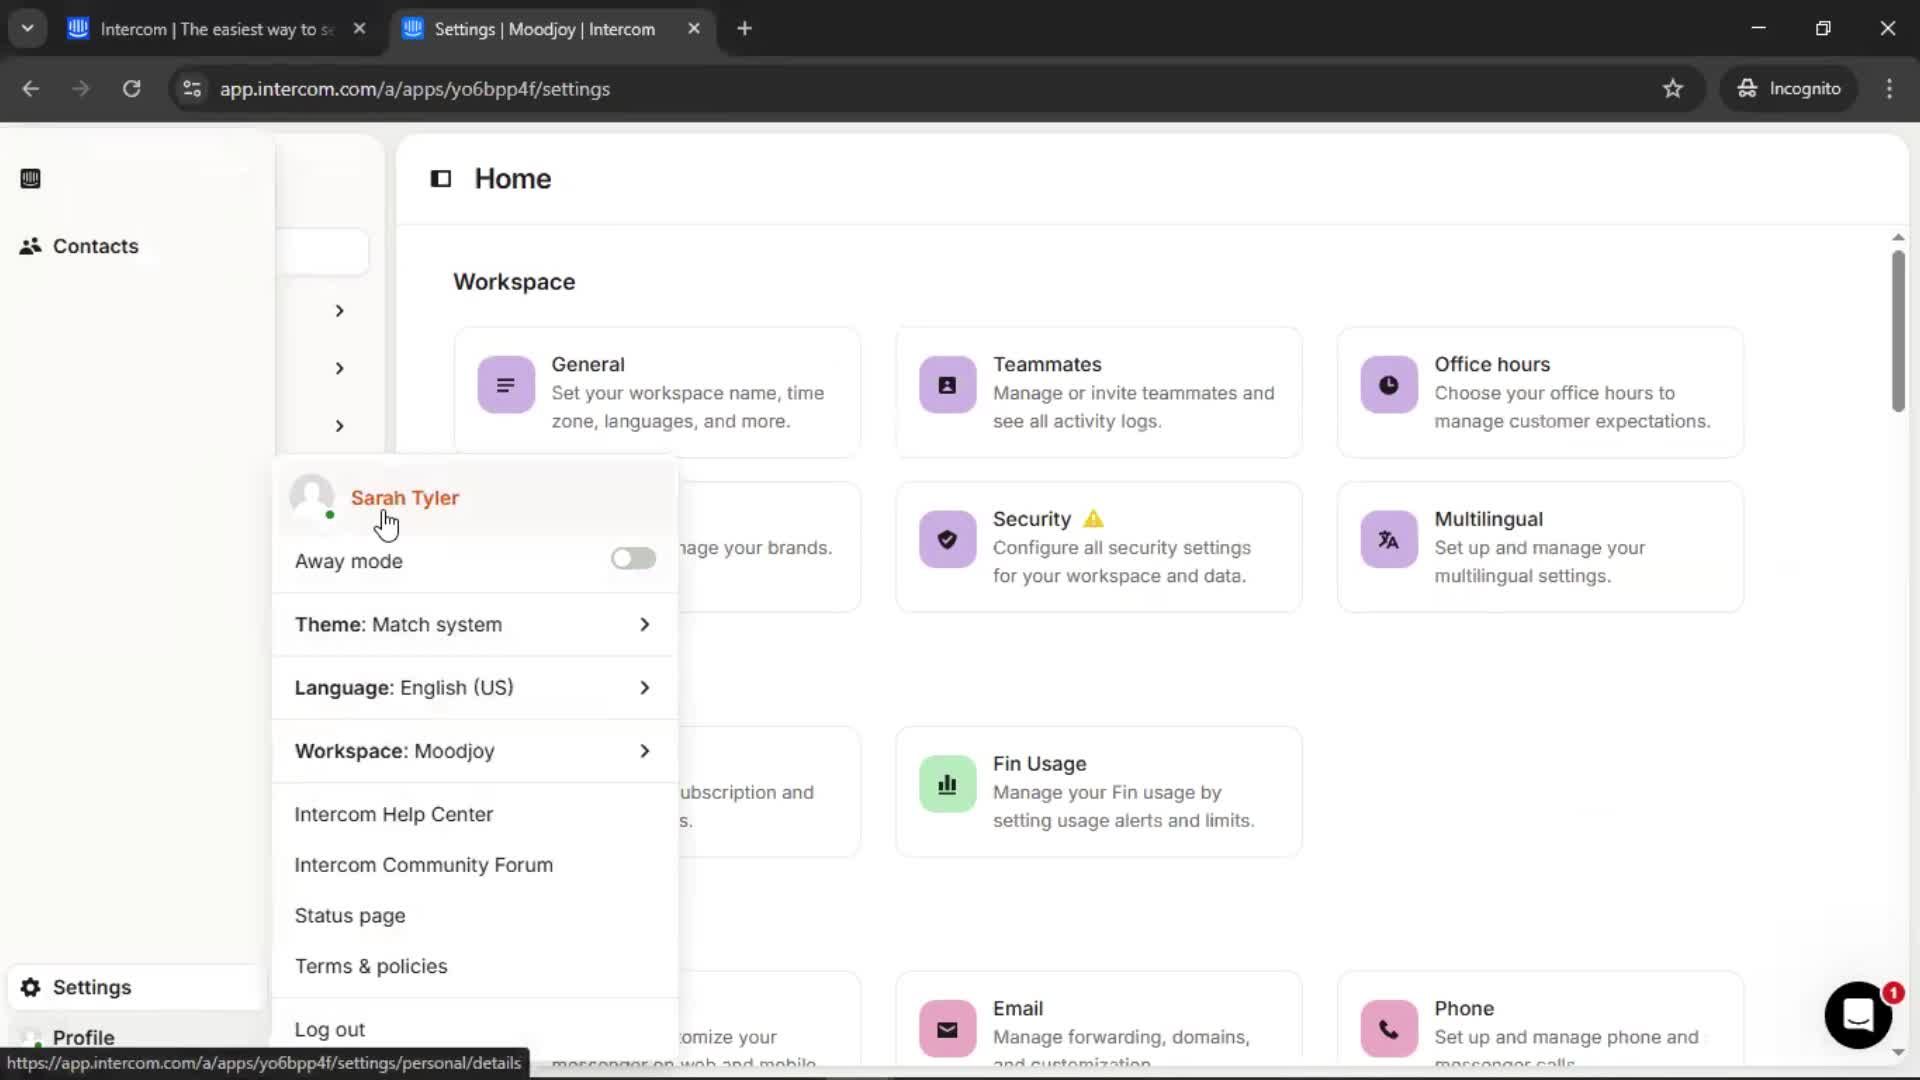This screenshot has width=1920, height=1080.
Task: Collapse the sidebar using the Home panel icon
Action: pyautogui.click(x=441, y=179)
